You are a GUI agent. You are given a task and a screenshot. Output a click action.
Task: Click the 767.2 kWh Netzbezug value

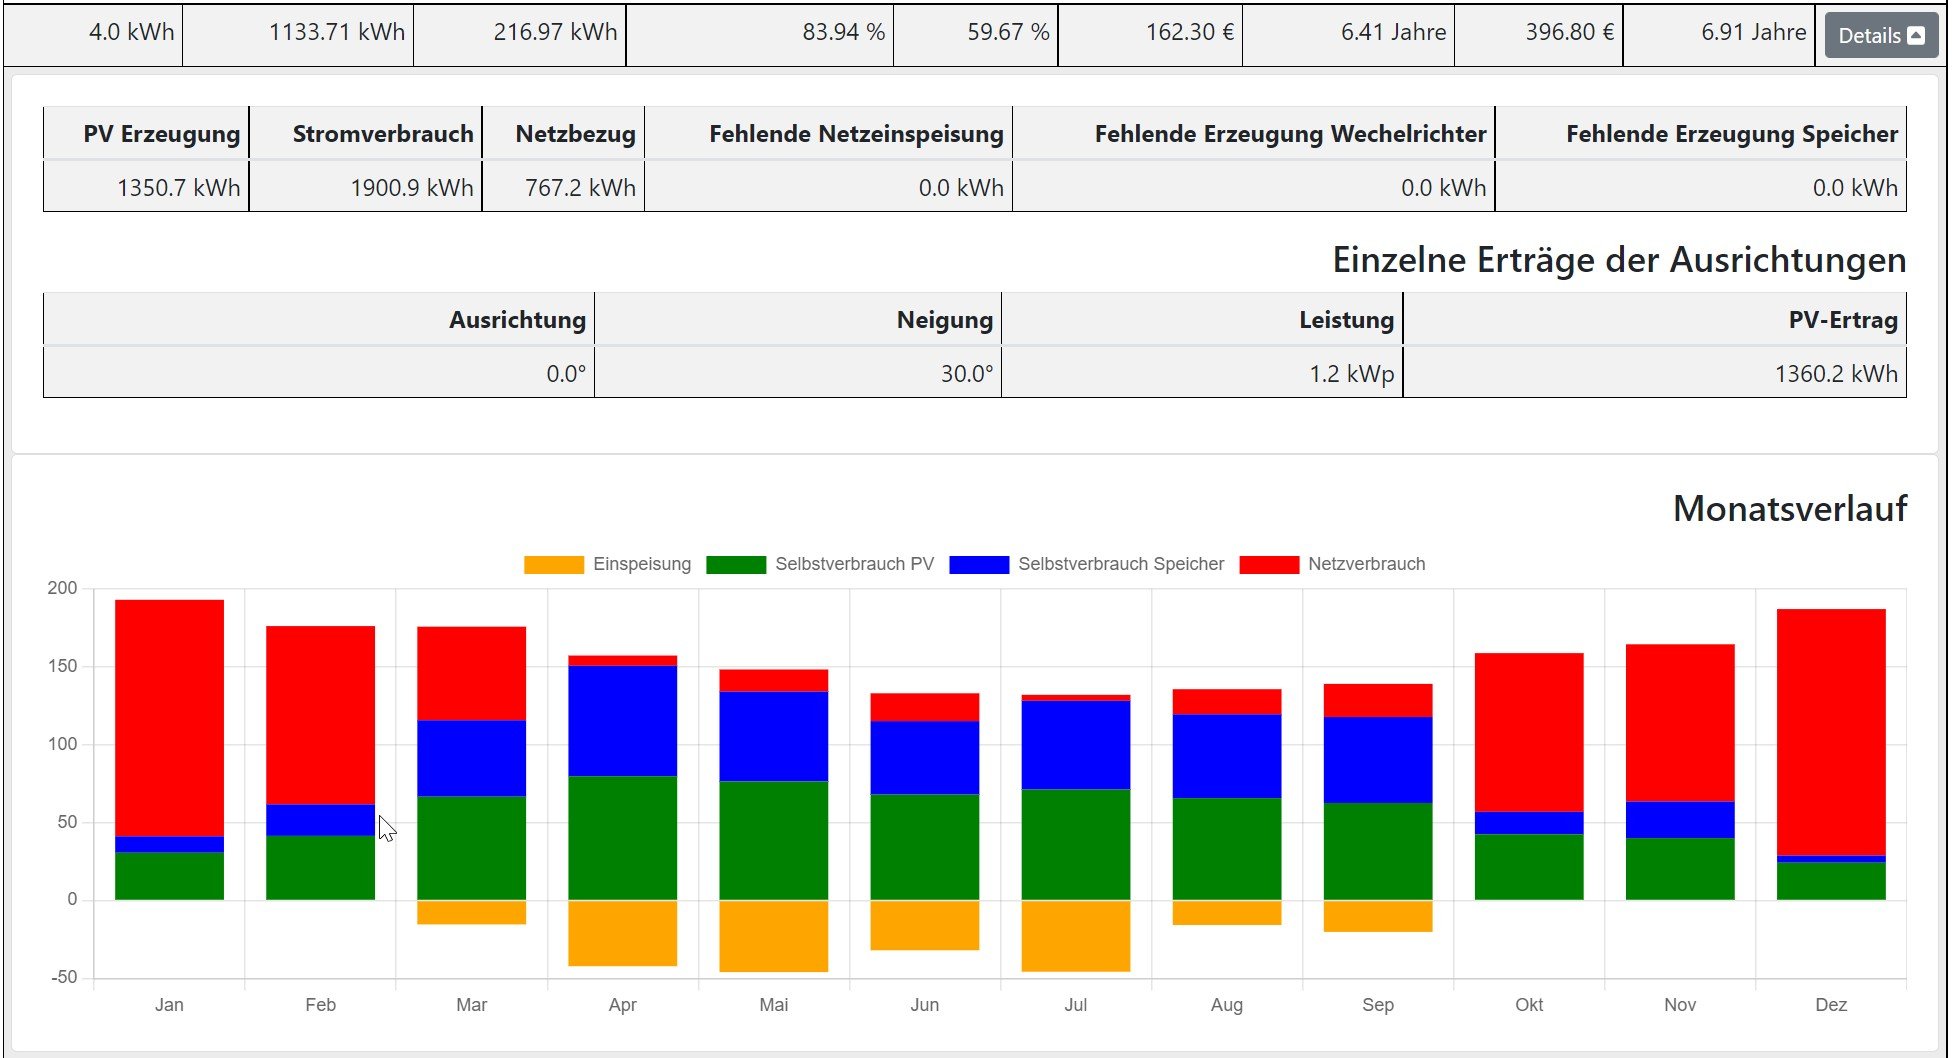coord(580,188)
